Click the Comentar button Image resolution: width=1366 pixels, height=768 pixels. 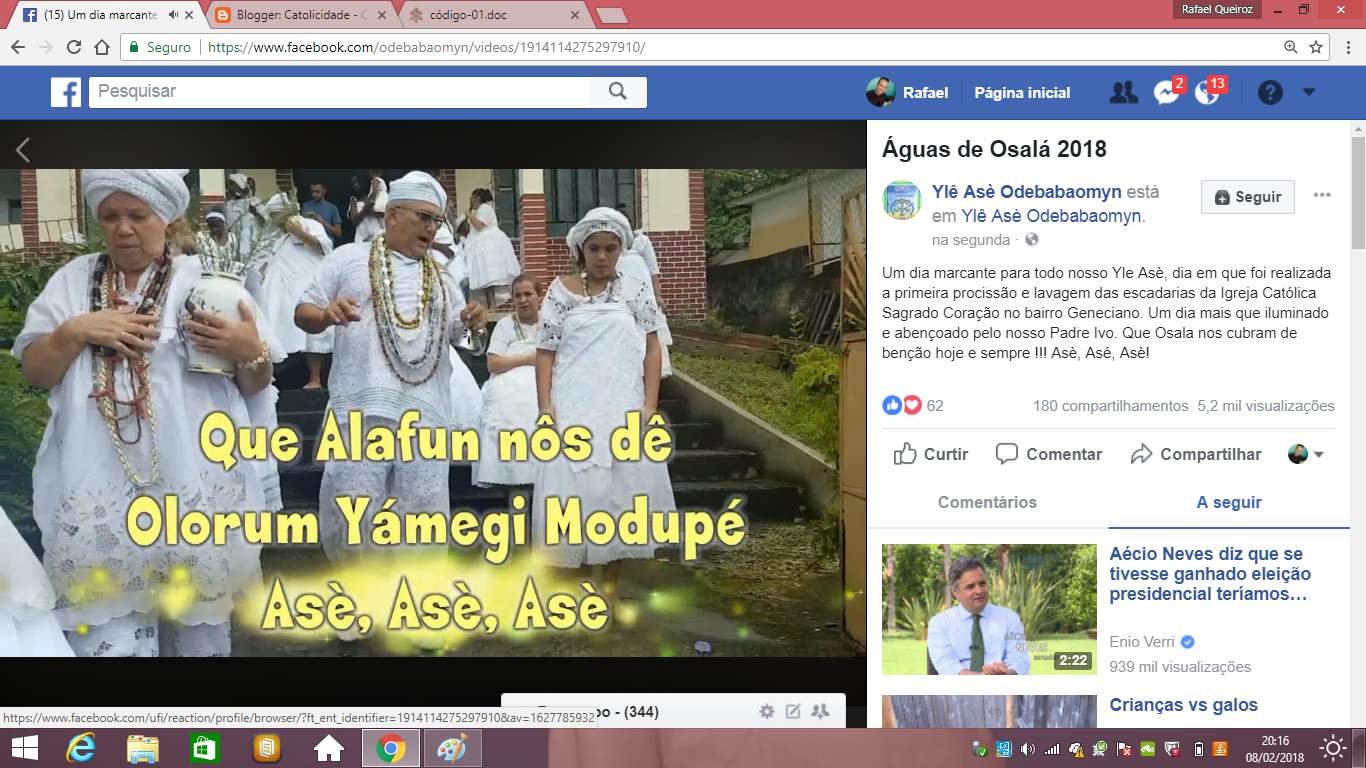pos(1049,454)
